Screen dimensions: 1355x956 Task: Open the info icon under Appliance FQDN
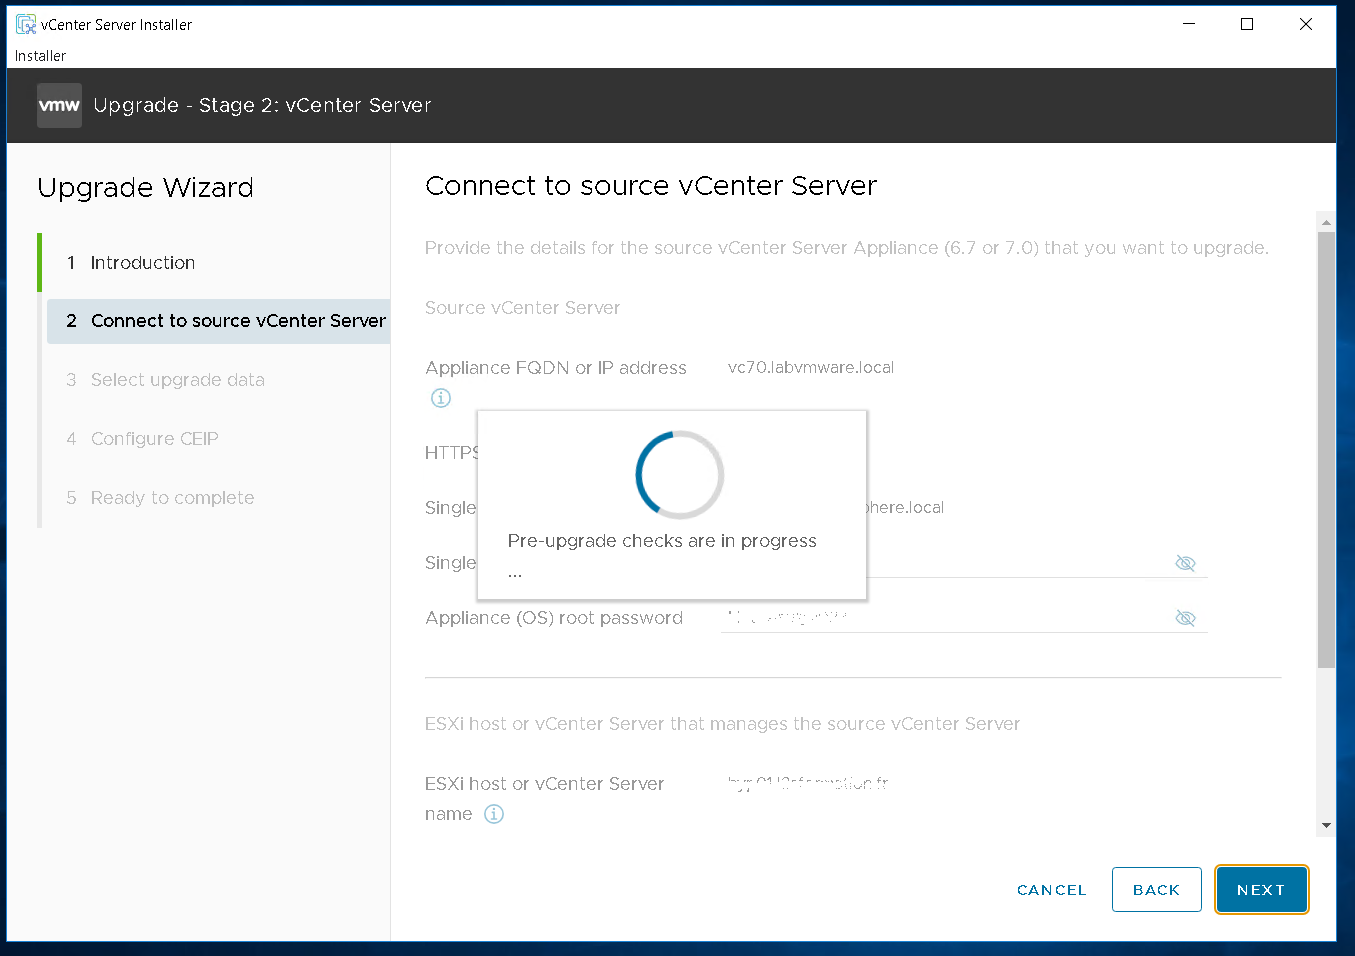click(x=441, y=398)
